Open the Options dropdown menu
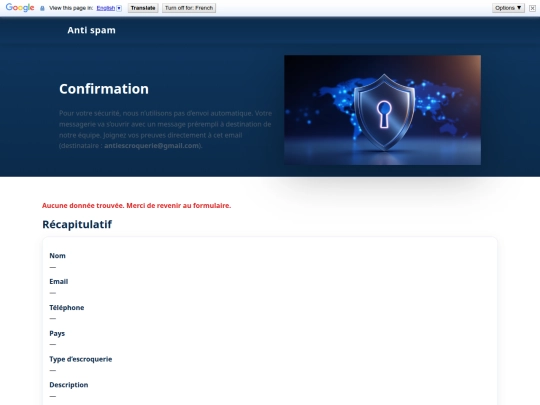Viewport: 540px width, 405px height. (x=508, y=8)
